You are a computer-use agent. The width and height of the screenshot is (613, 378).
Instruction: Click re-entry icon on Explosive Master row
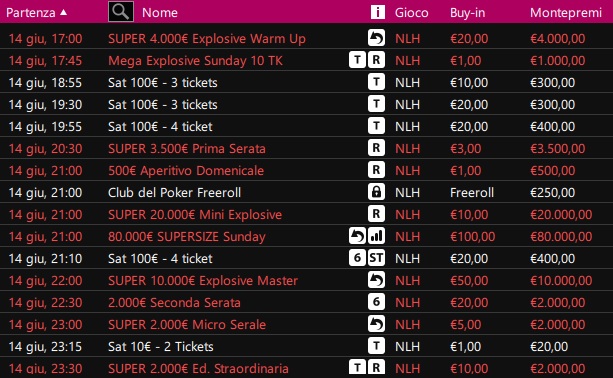pyautogui.click(x=376, y=280)
